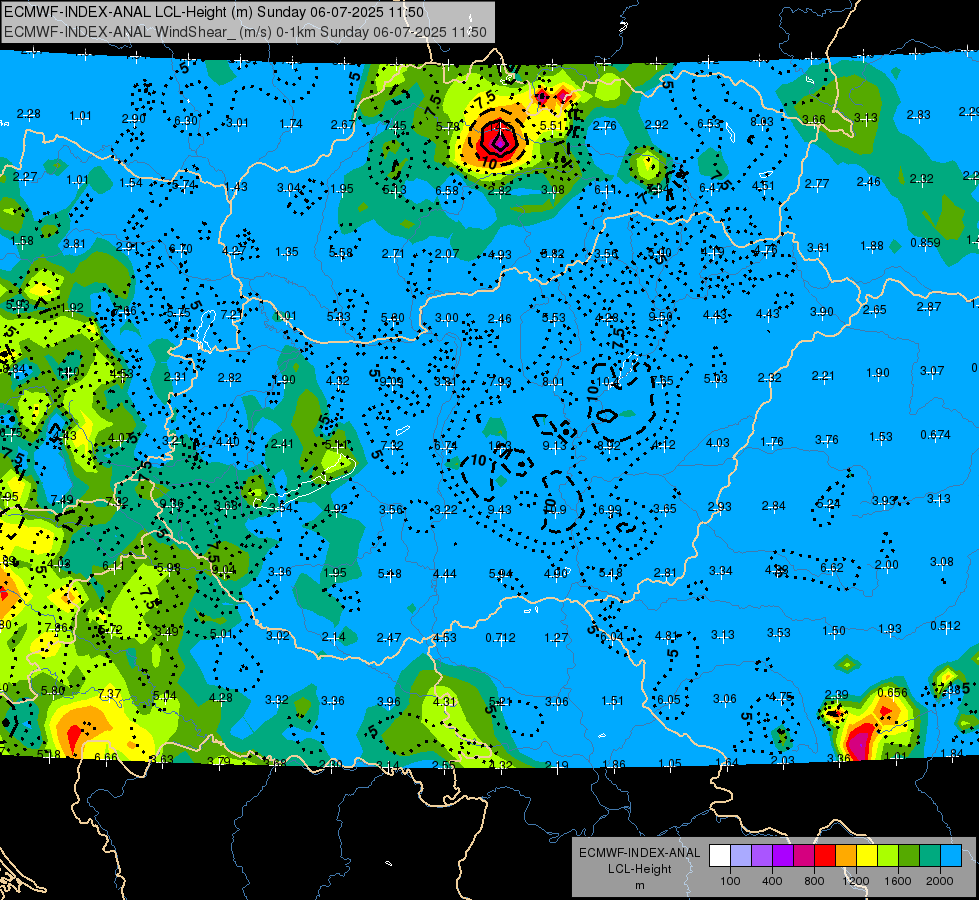Click the legend tick value '1200'
The height and width of the screenshot is (900, 979).
click(856, 881)
